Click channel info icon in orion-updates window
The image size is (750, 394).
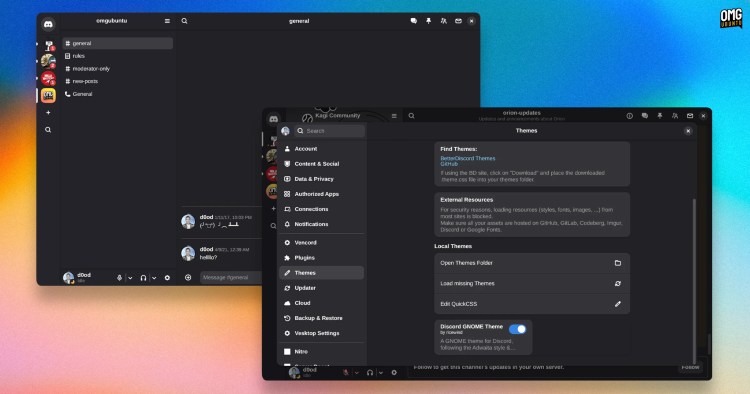click(x=629, y=116)
